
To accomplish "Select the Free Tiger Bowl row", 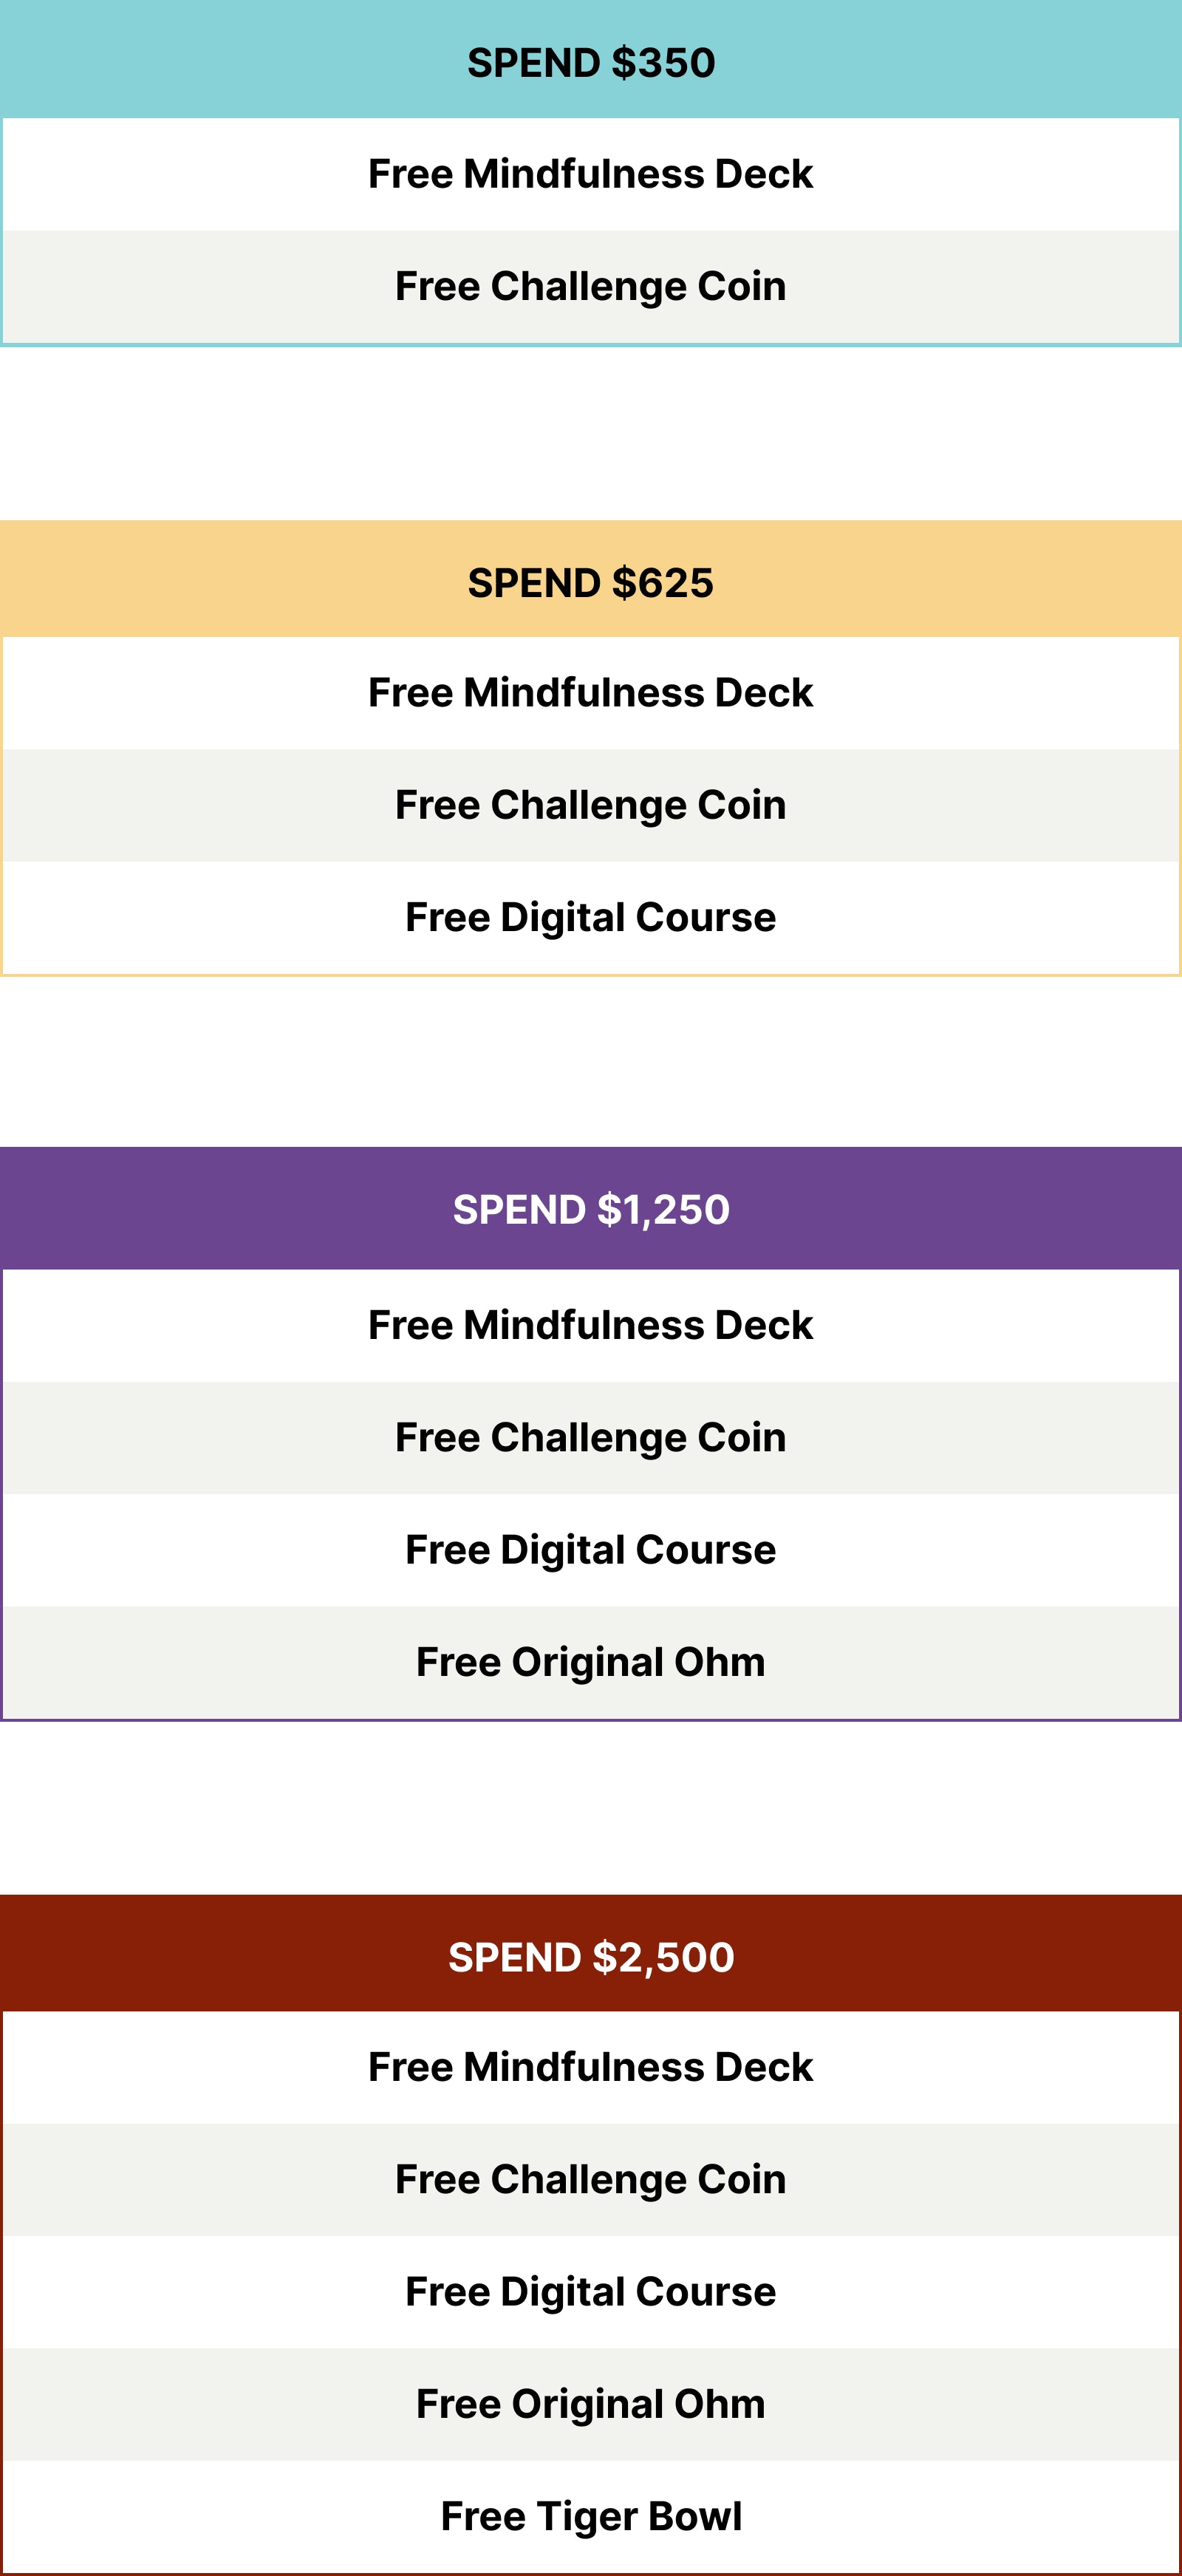I will 591,2516.
